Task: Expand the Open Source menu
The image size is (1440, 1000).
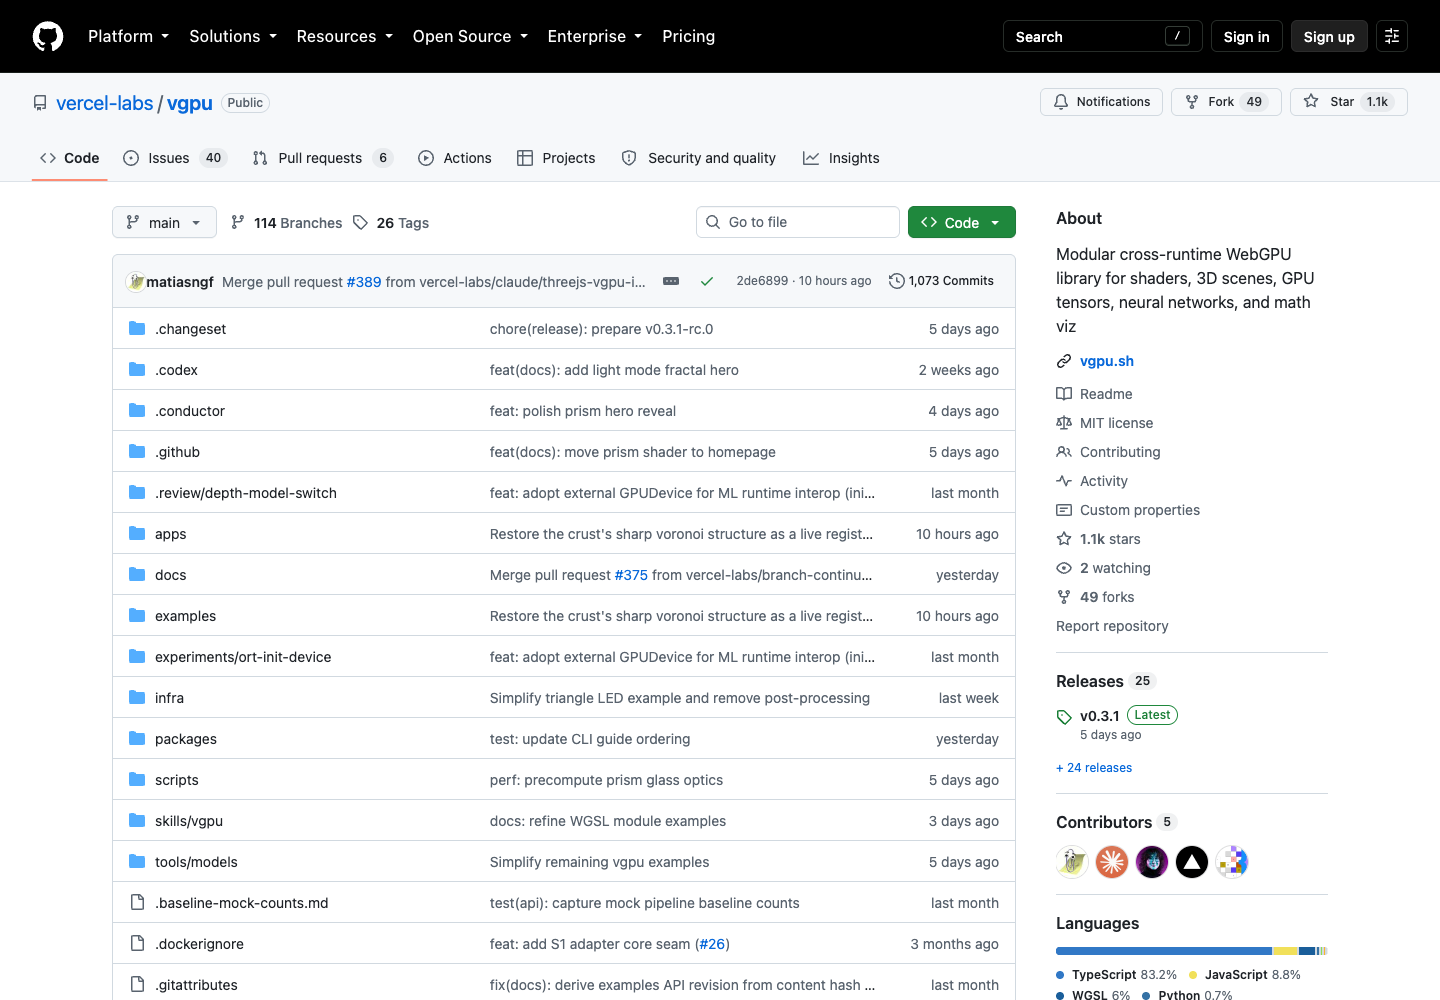Action: coord(470,36)
